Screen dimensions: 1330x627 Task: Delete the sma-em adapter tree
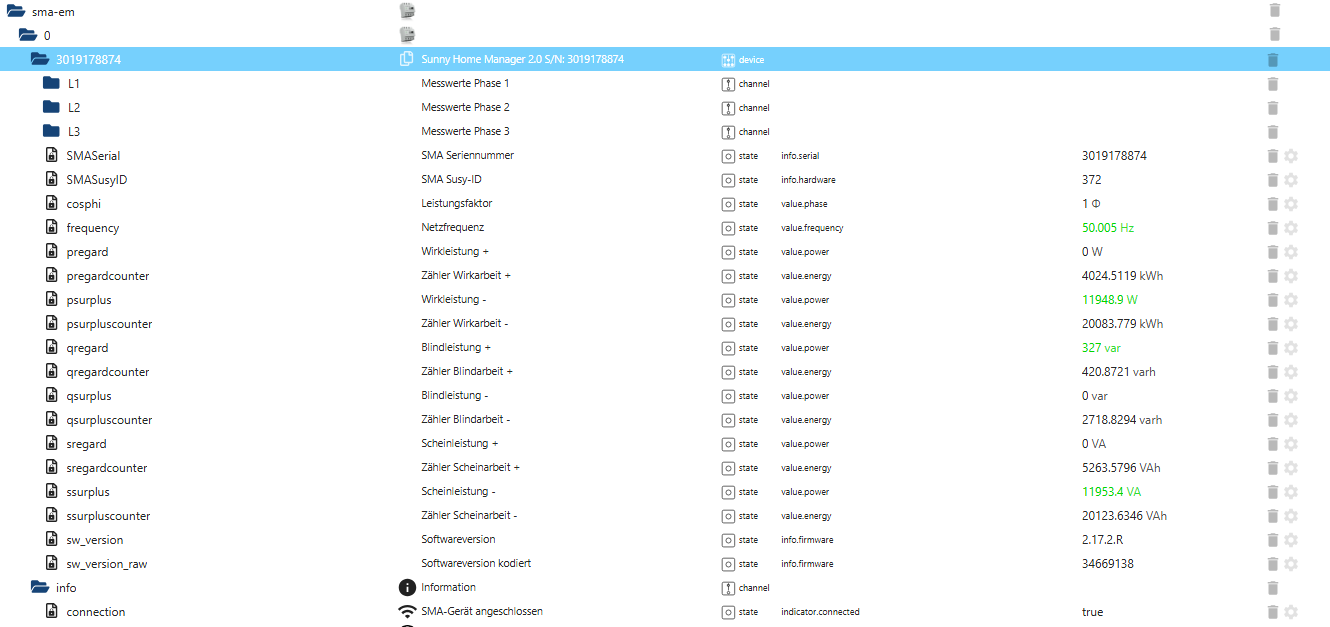pos(1273,10)
